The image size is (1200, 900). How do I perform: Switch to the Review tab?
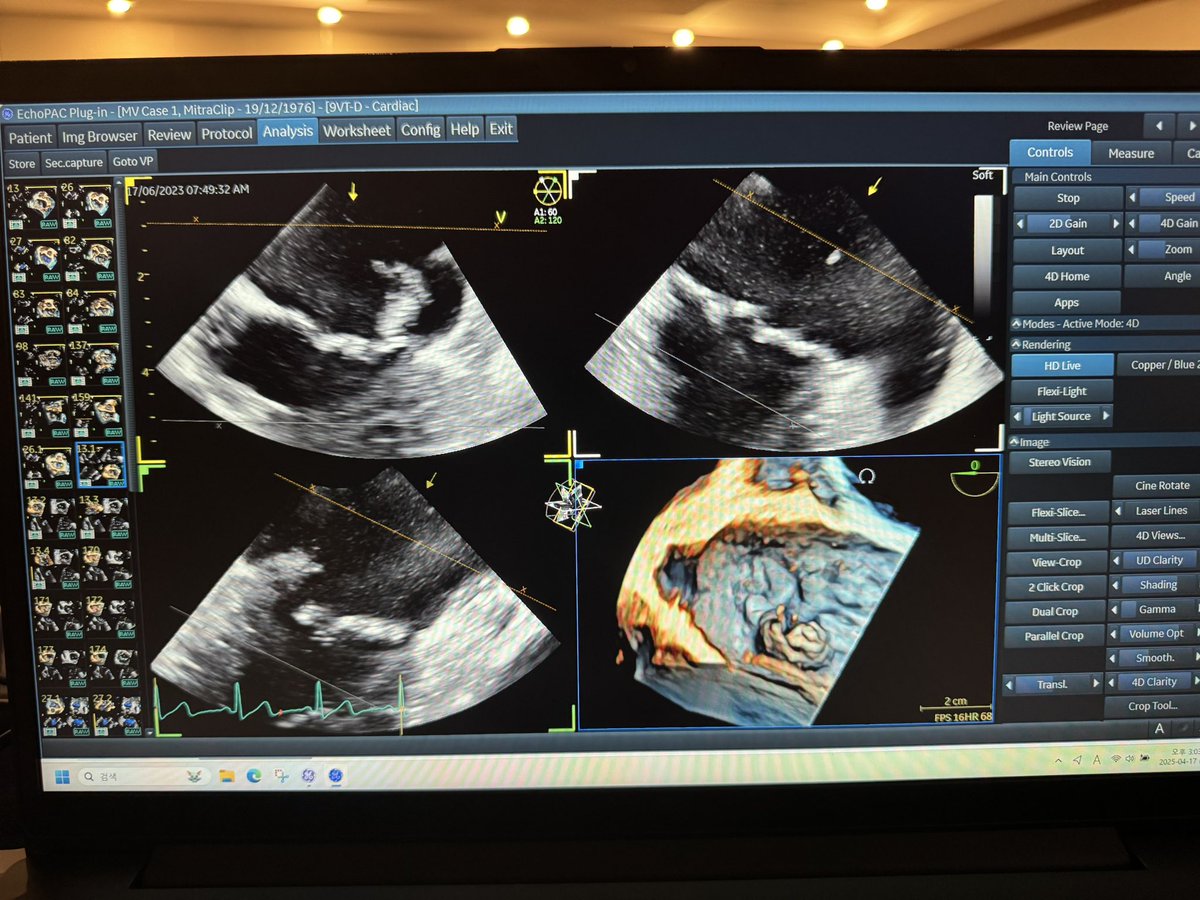pos(168,133)
